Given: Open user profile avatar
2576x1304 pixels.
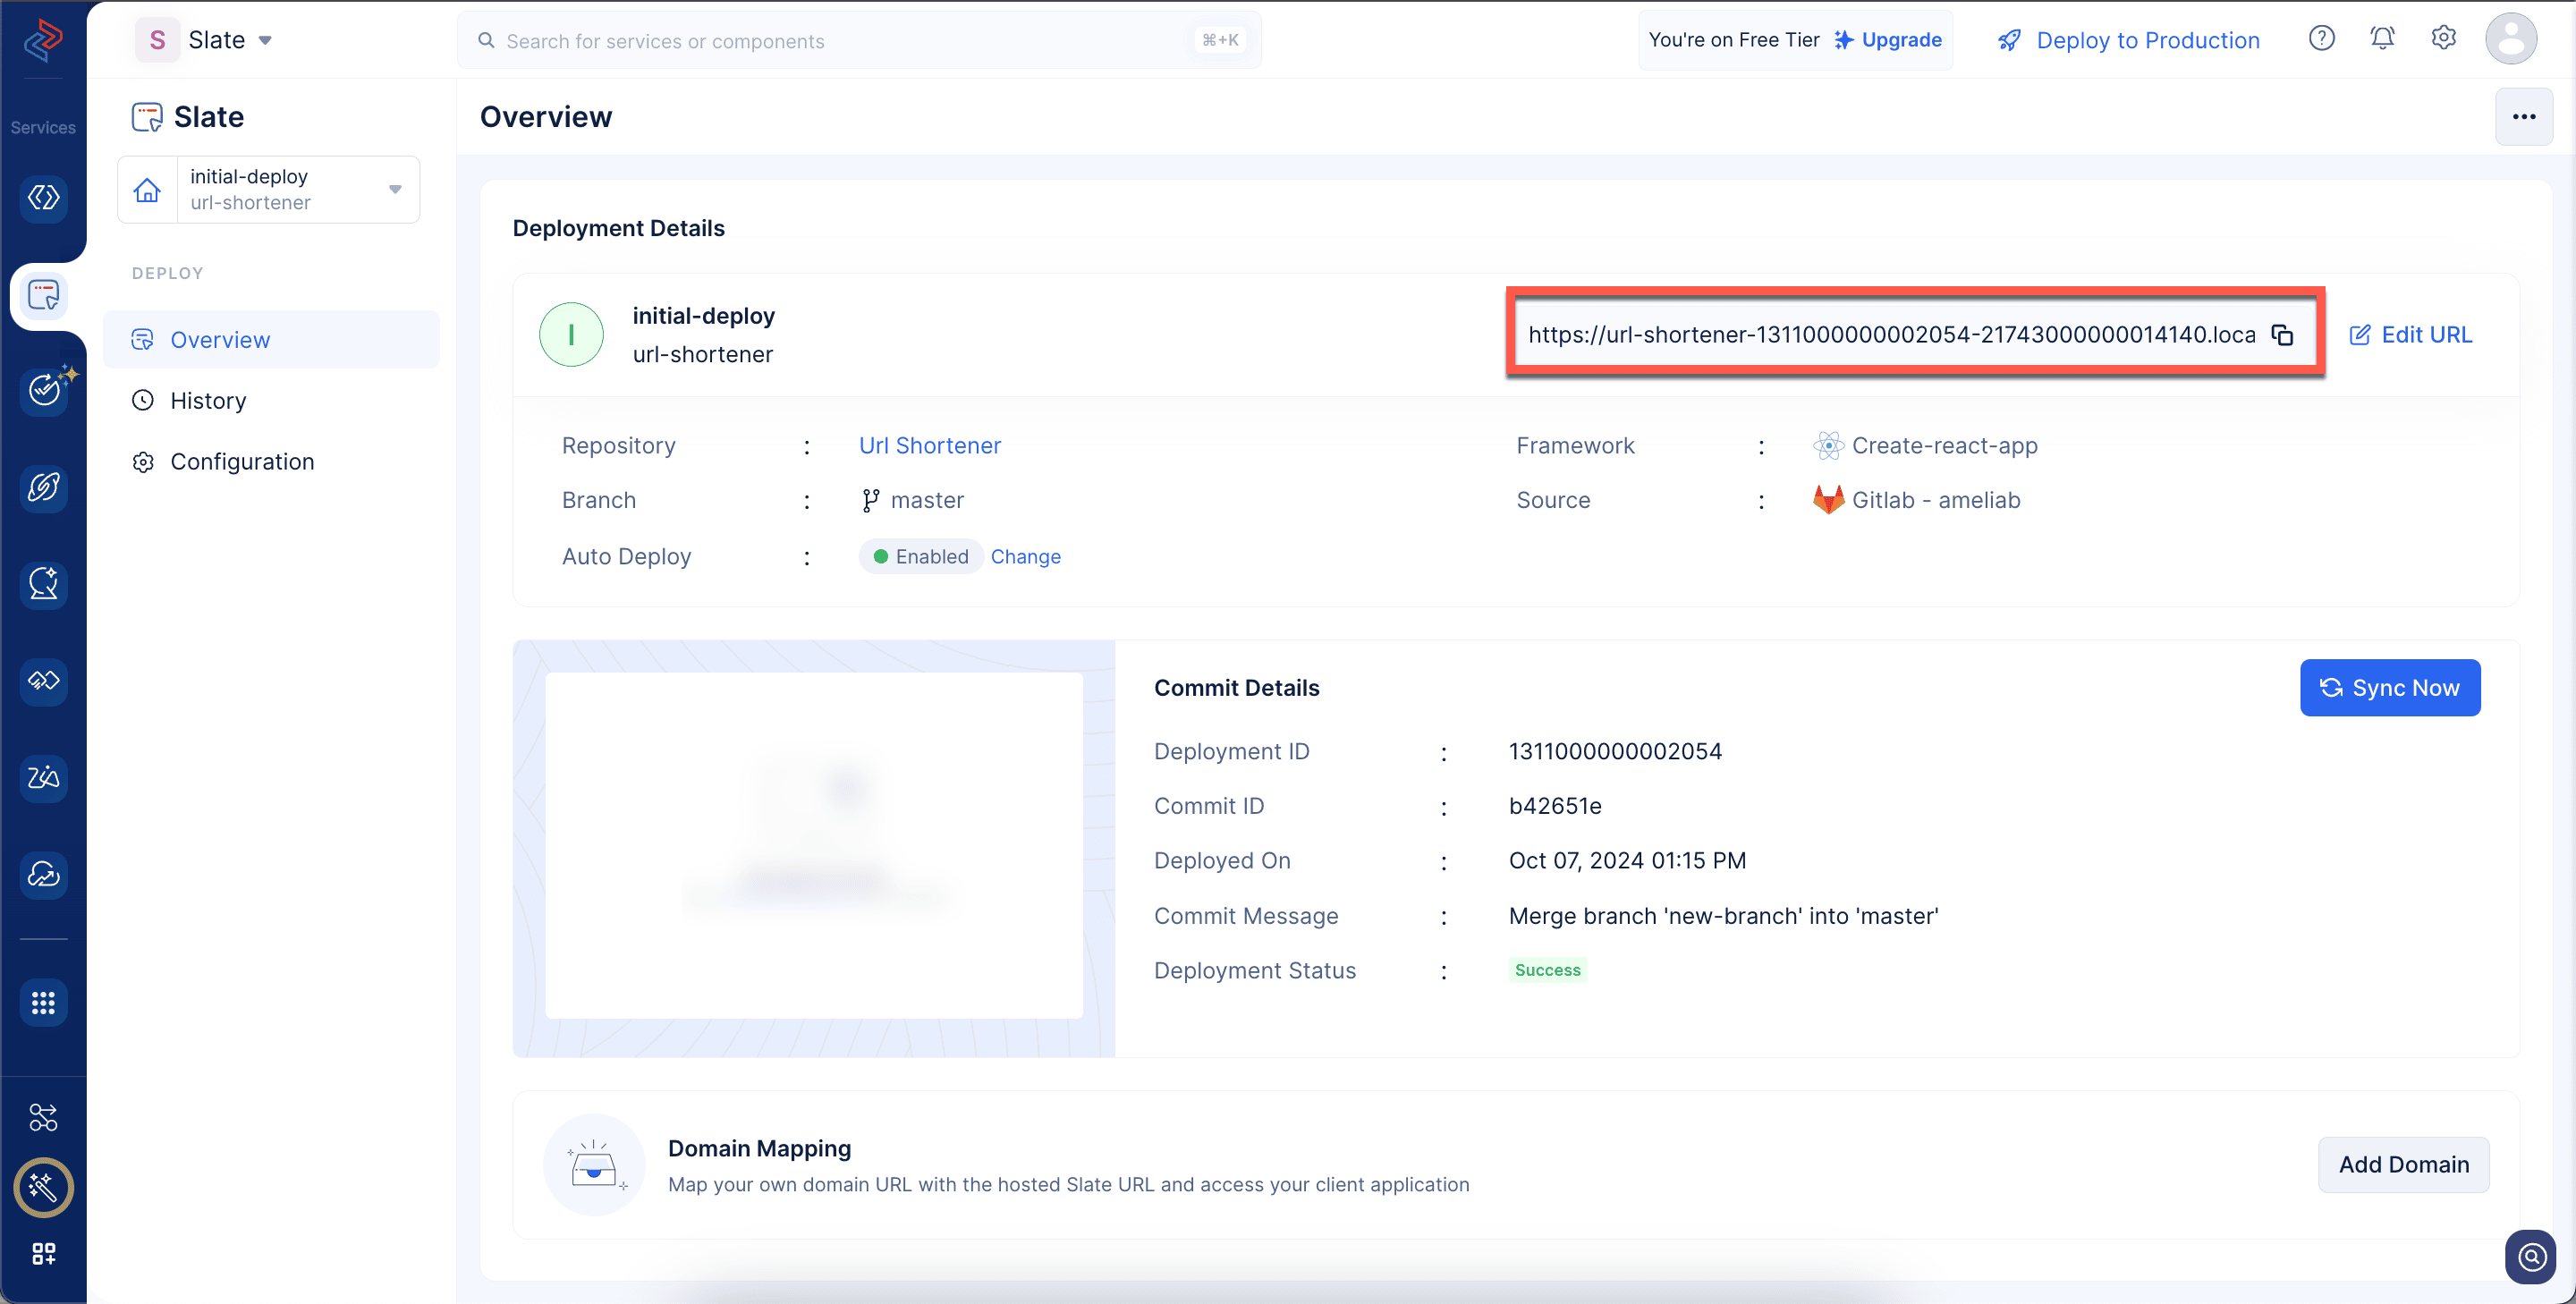Looking at the screenshot, I should 2510,39.
